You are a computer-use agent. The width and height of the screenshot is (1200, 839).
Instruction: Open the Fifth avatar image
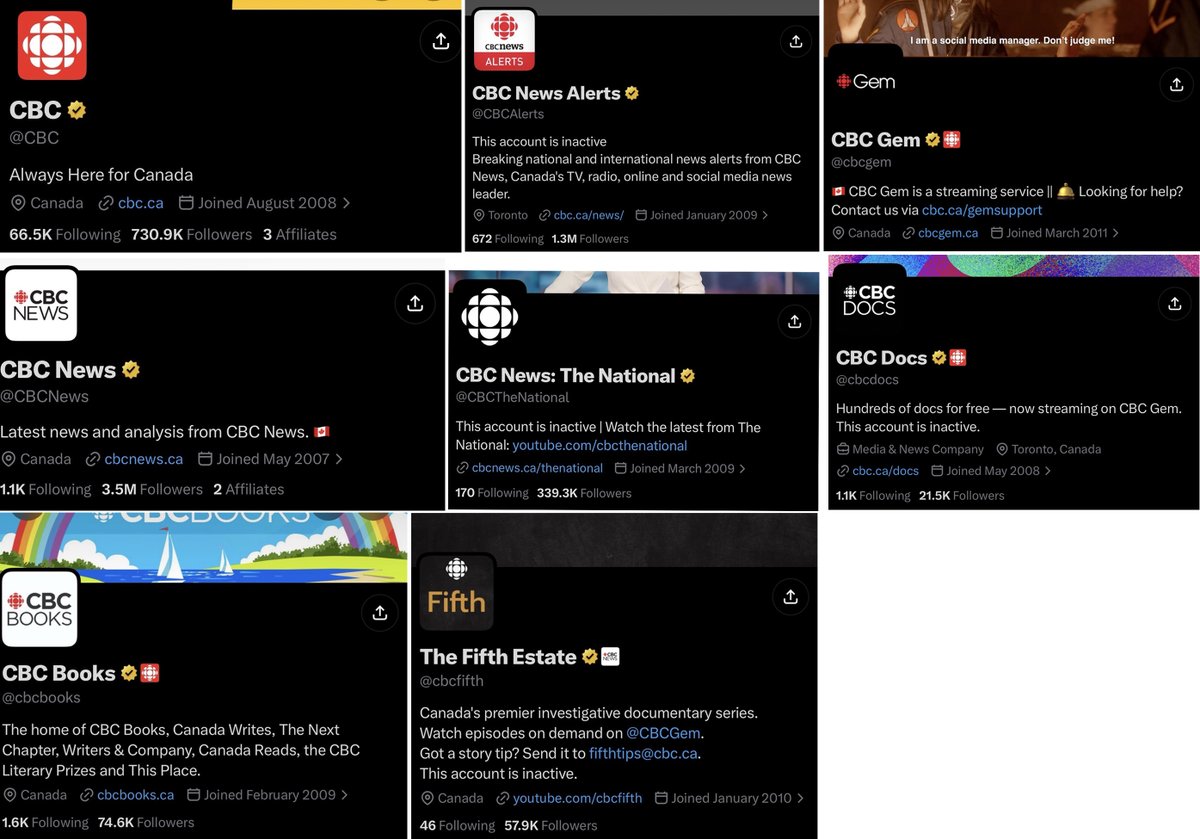click(456, 592)
